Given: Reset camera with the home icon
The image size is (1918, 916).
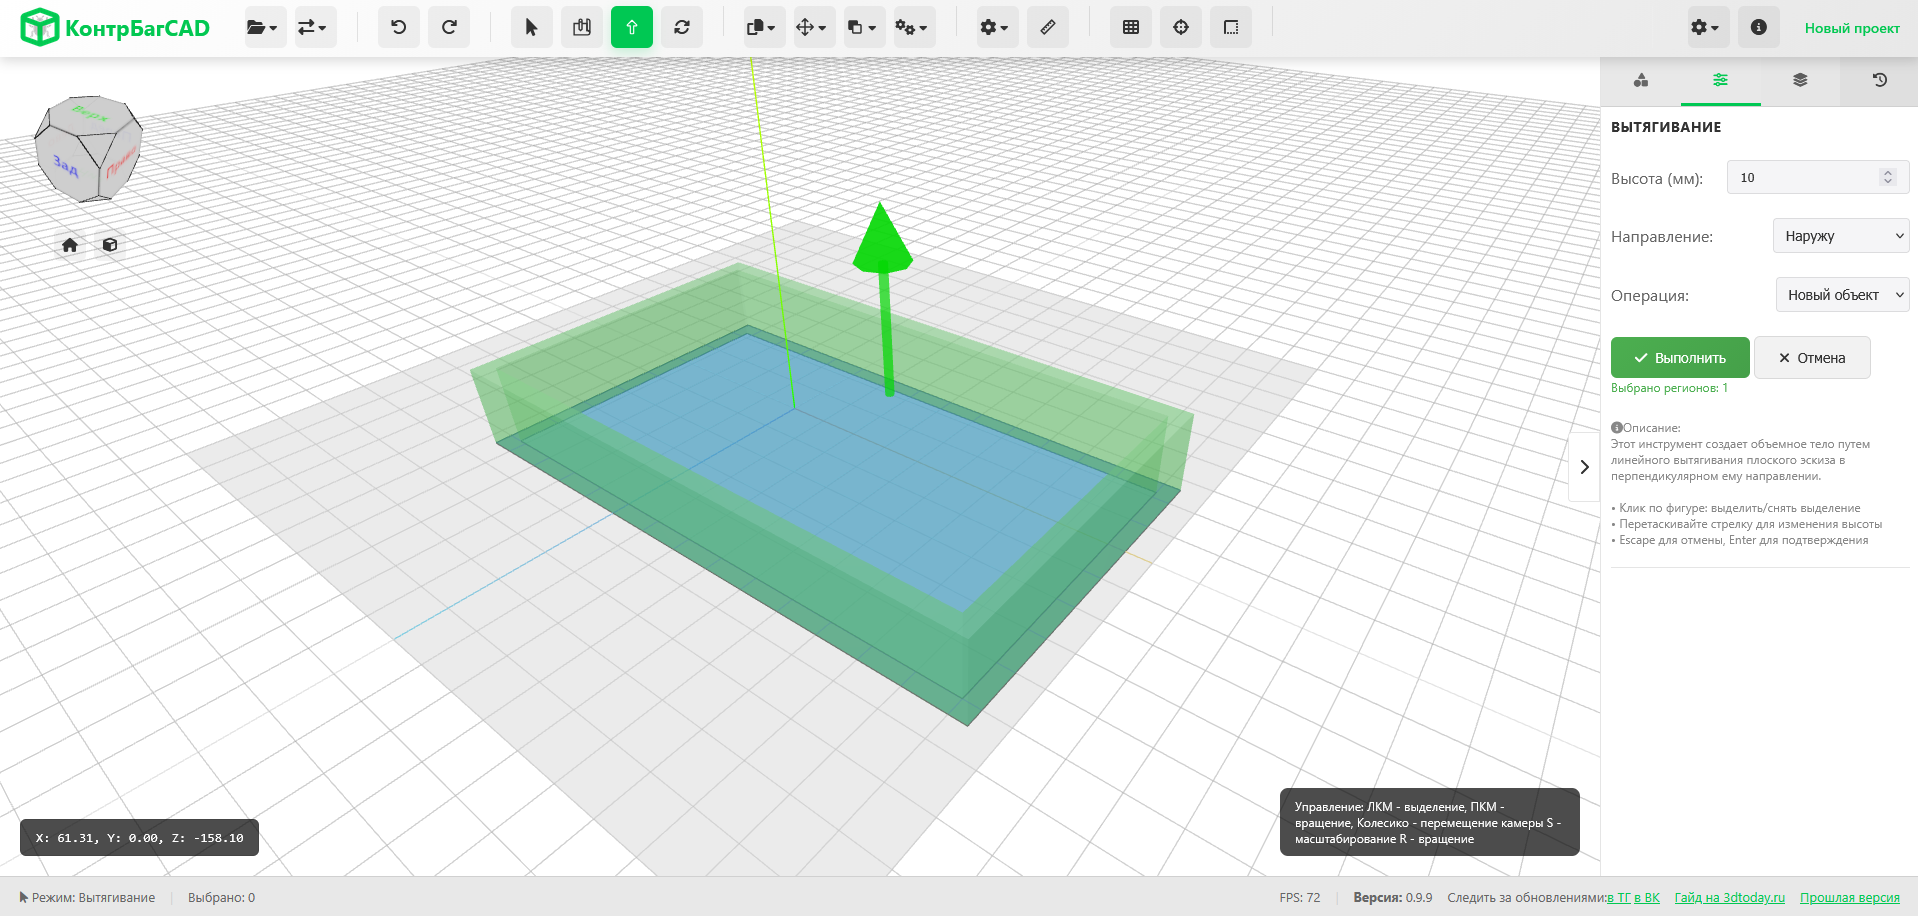Looking at the screenshot, I should coord(70,245).
